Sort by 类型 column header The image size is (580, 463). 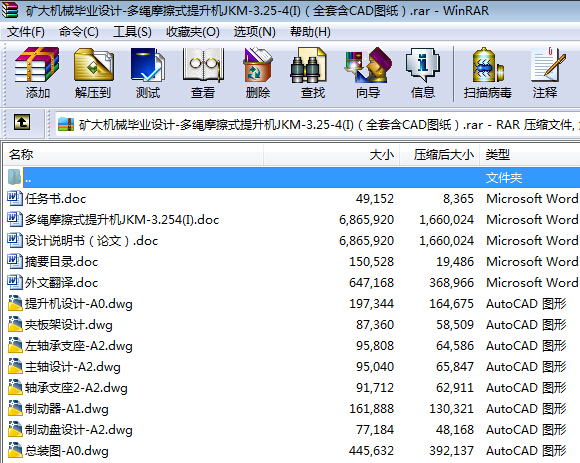[530, 155]
